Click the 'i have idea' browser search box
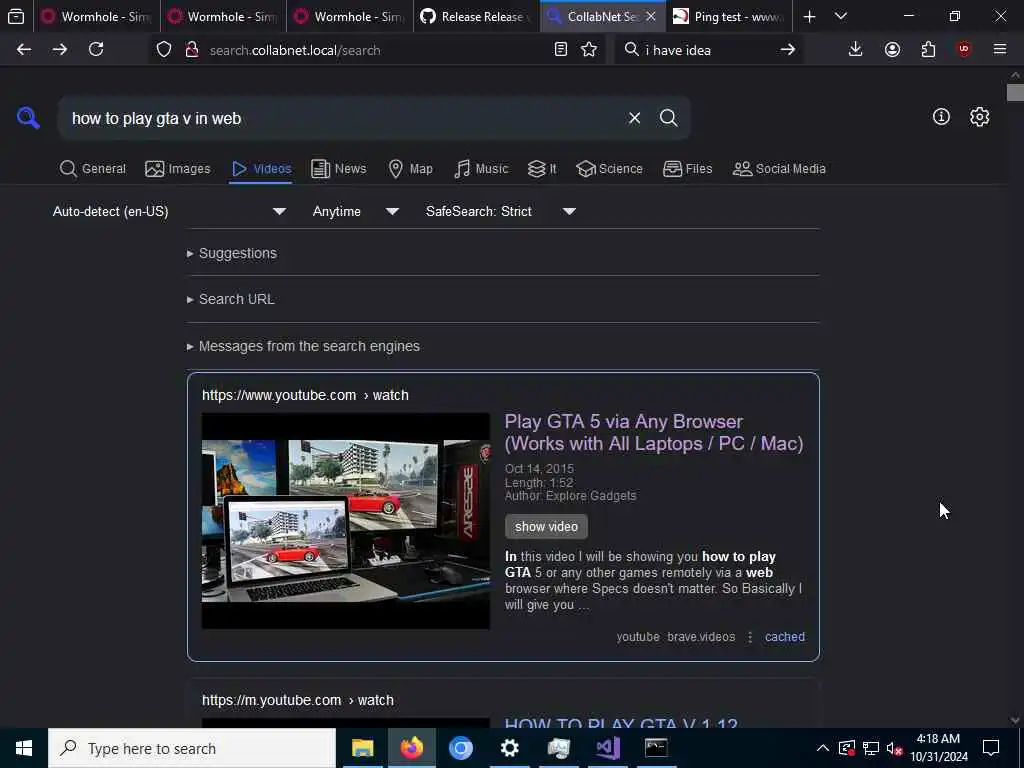This screenshot has height=768, width=1024. click(x=709, y=50)
